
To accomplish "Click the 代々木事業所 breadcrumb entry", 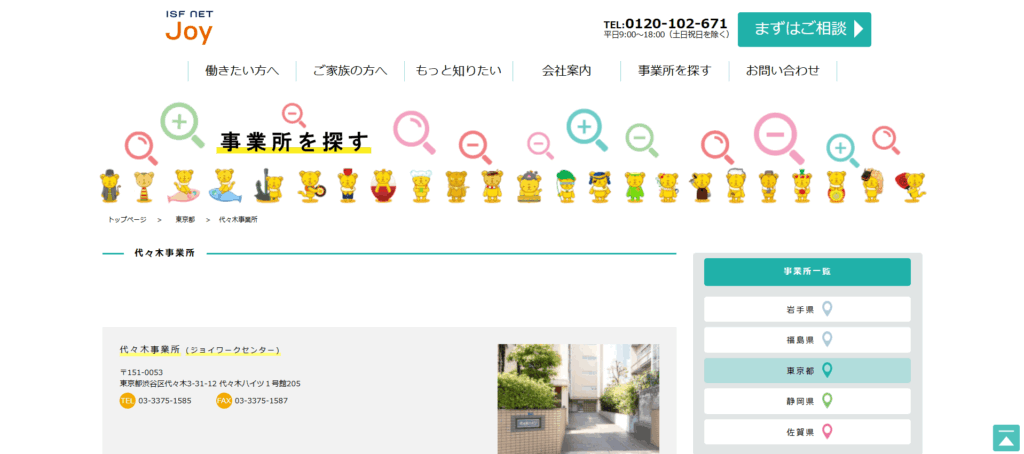I will click(x=238, y=219).
